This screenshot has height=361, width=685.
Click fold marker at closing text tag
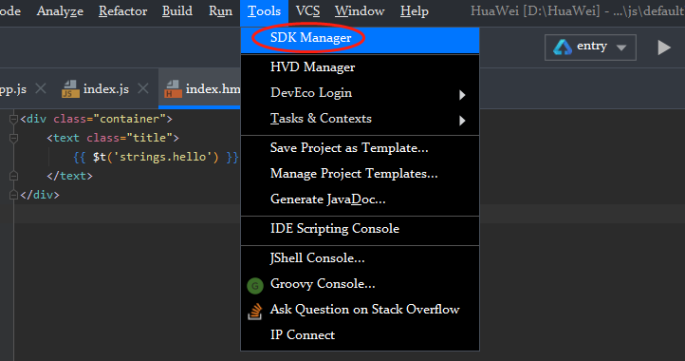[14, 176]
